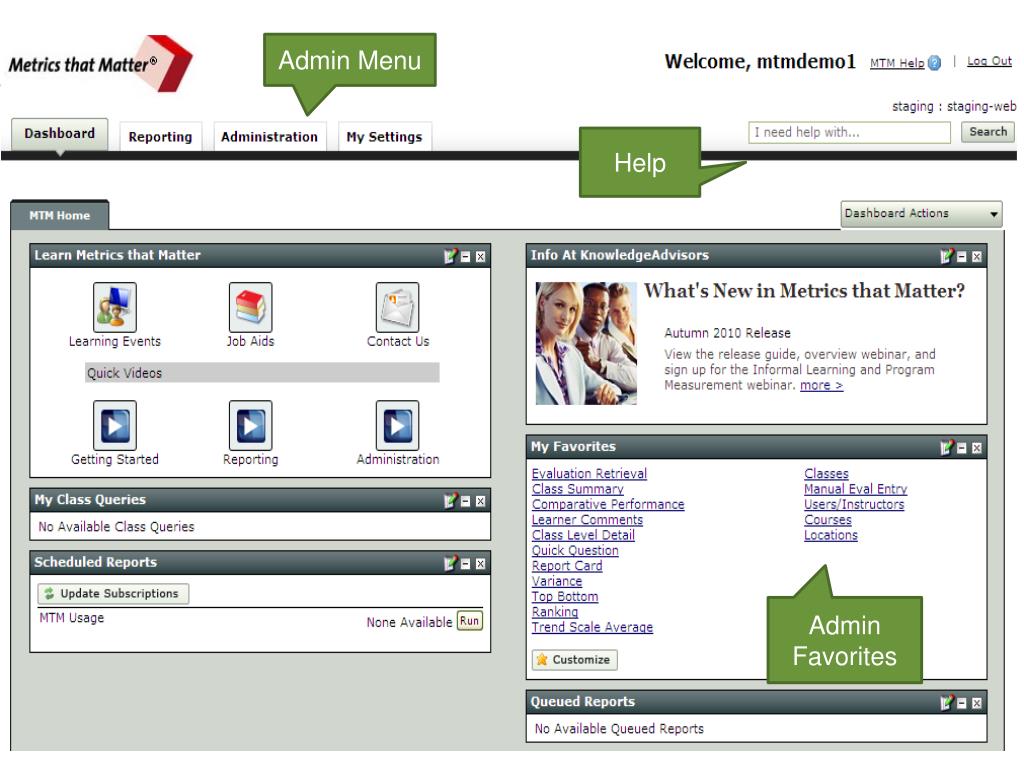Open the Variance report link

click(556, 581)
